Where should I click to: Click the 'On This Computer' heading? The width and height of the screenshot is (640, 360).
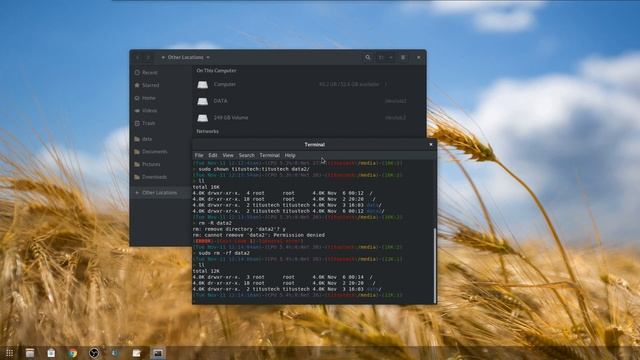[216, 71]
